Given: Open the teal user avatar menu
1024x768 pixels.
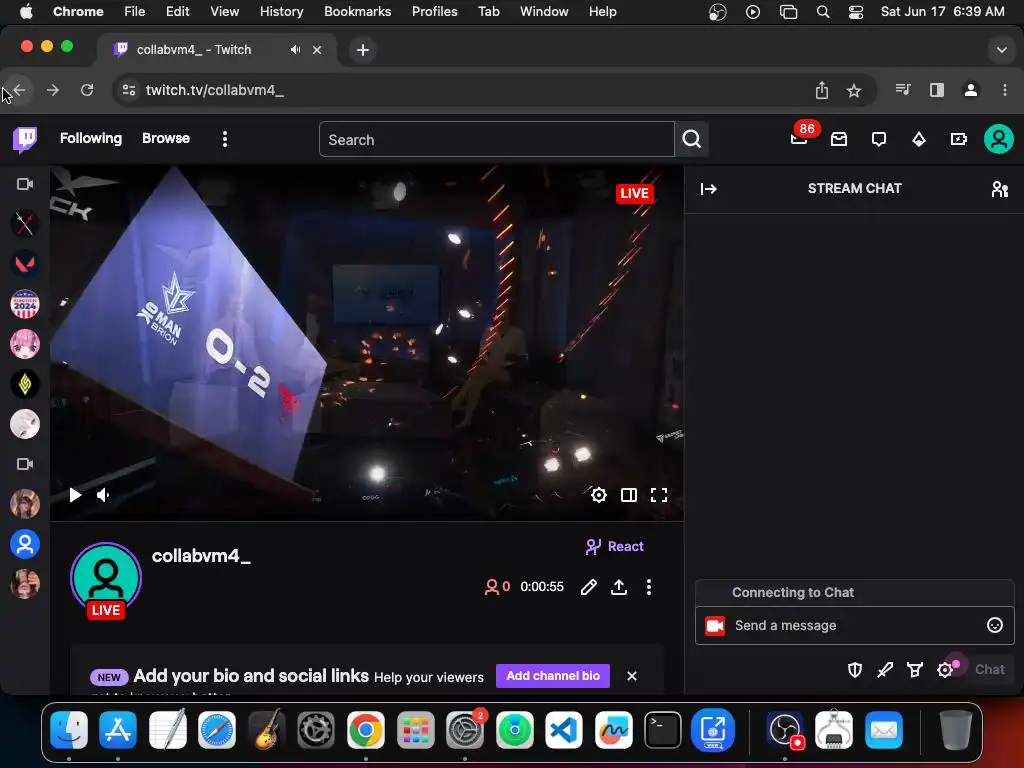Looking at the screenshot, I should coord(999,139).
